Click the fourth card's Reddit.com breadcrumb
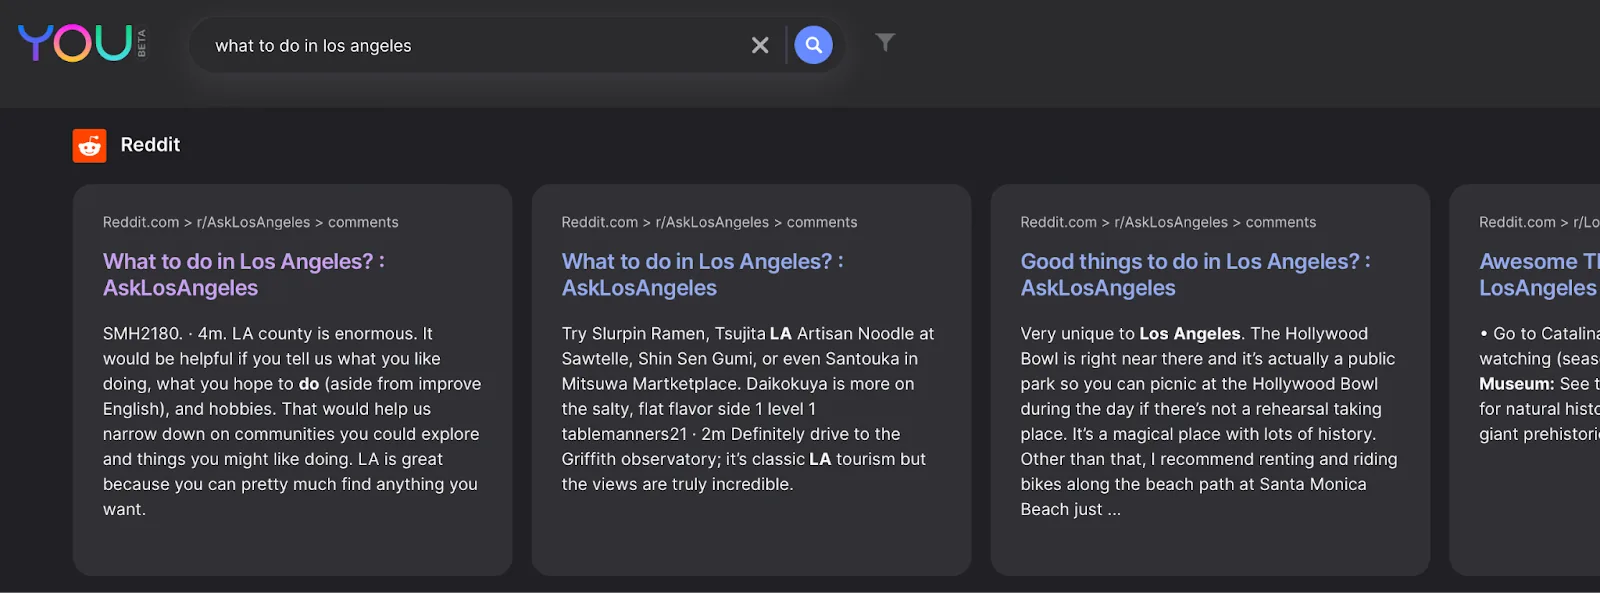Viewport: 1600px width, 593px height. [x=1517, y=222]
